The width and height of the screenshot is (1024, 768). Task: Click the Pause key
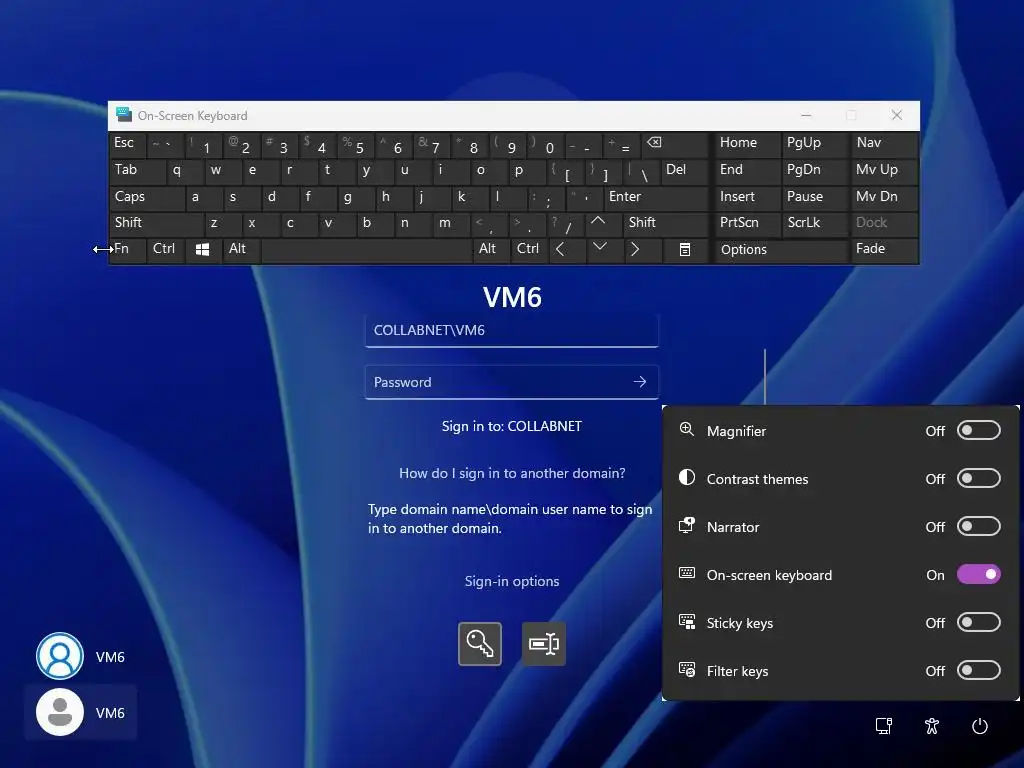point(814,197)
